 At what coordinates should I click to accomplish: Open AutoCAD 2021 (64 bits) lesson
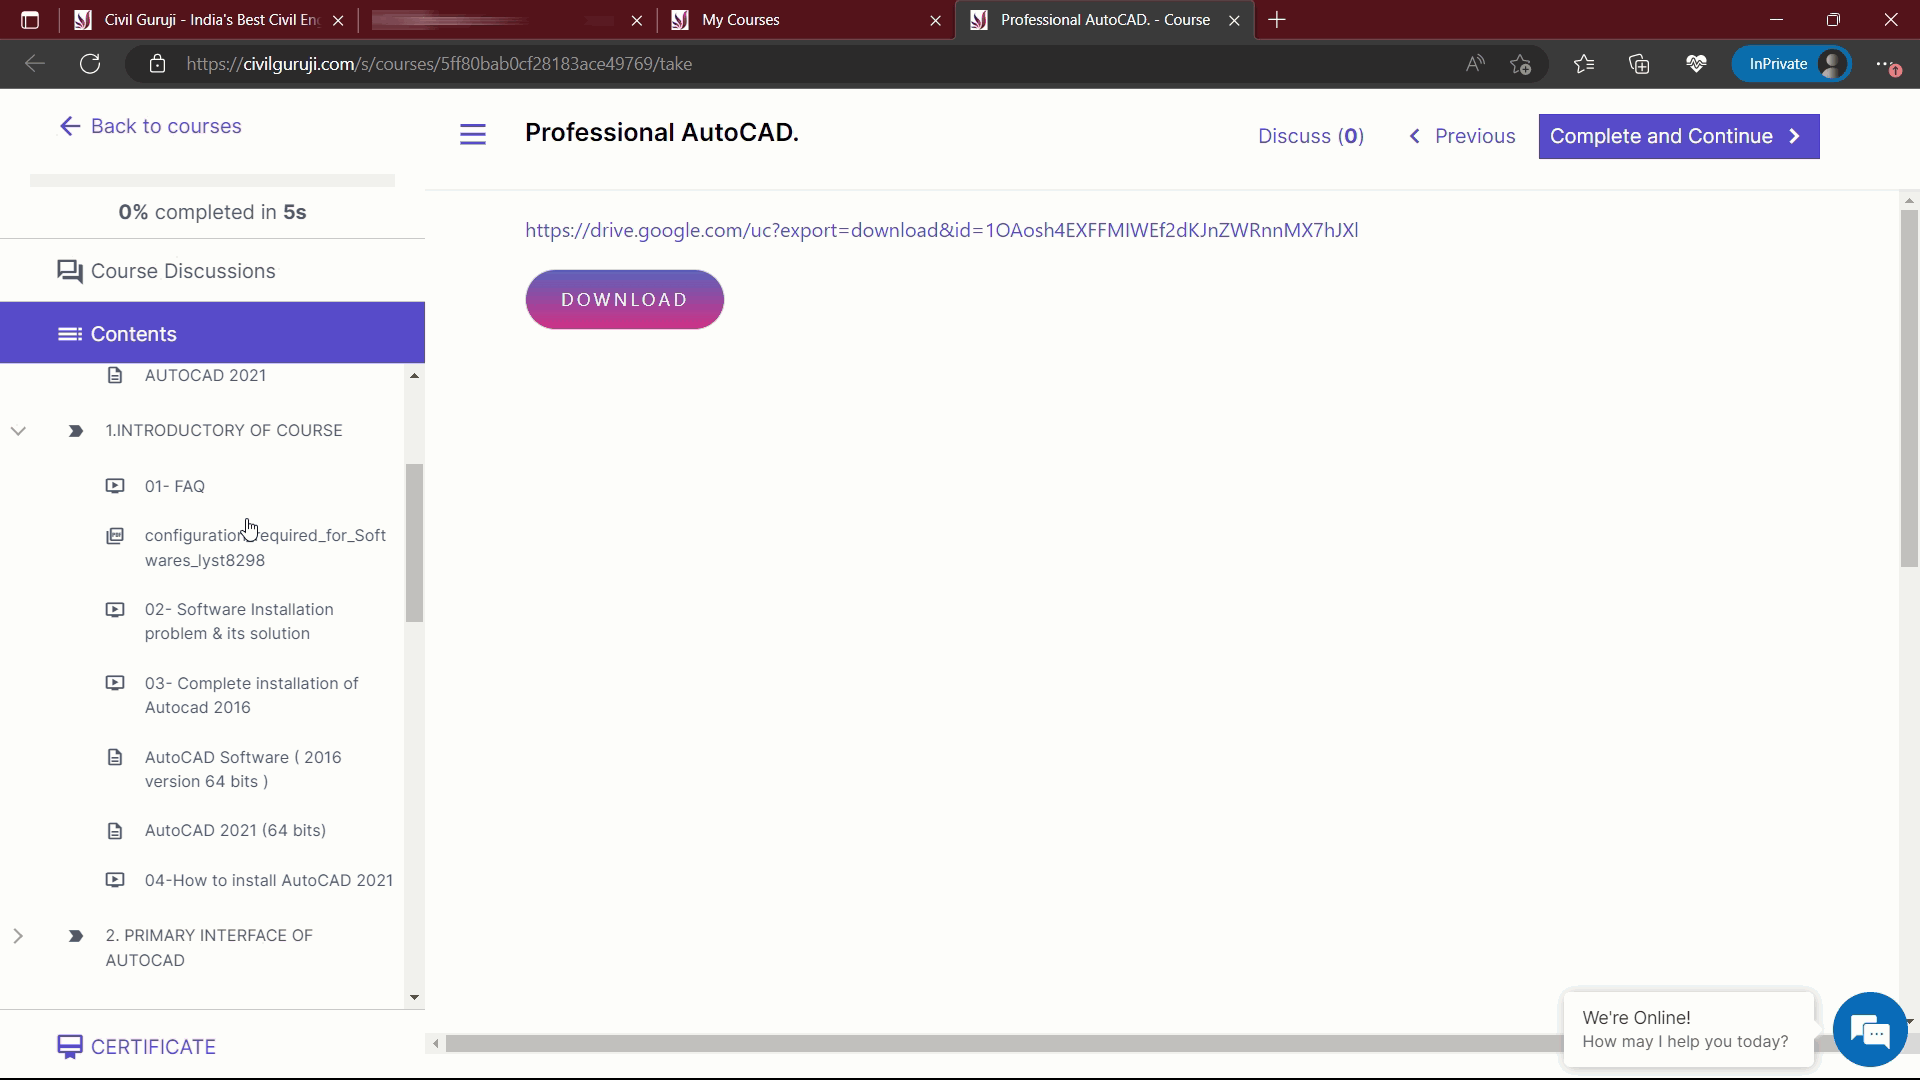[x=235, y=830]
